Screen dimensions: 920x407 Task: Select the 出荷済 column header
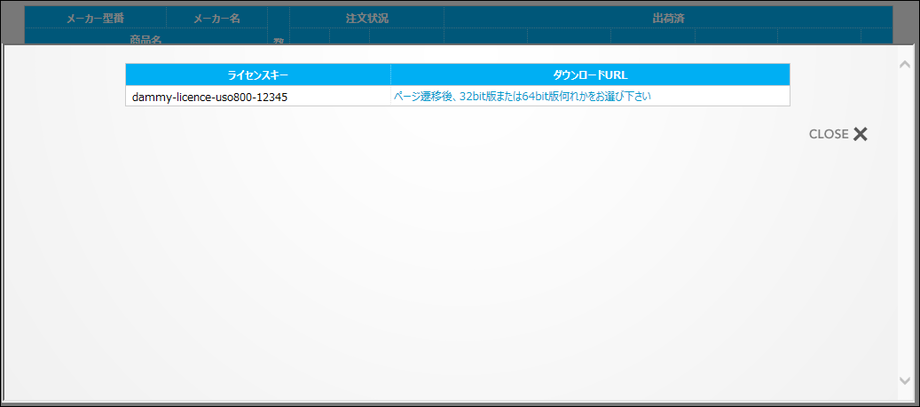coord(668,19)
